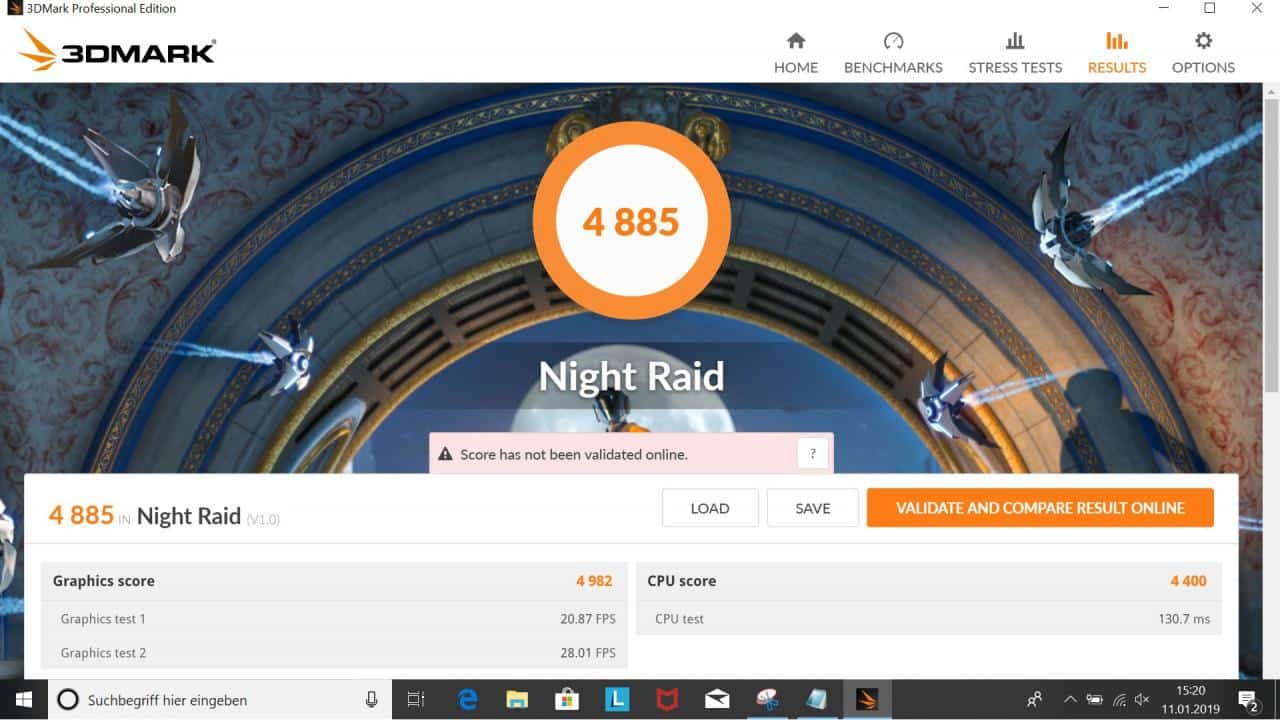The width and height of the screenshot is (1280, 720).
Task: Show hidden system tray icons
Action: click(1070, 700)
